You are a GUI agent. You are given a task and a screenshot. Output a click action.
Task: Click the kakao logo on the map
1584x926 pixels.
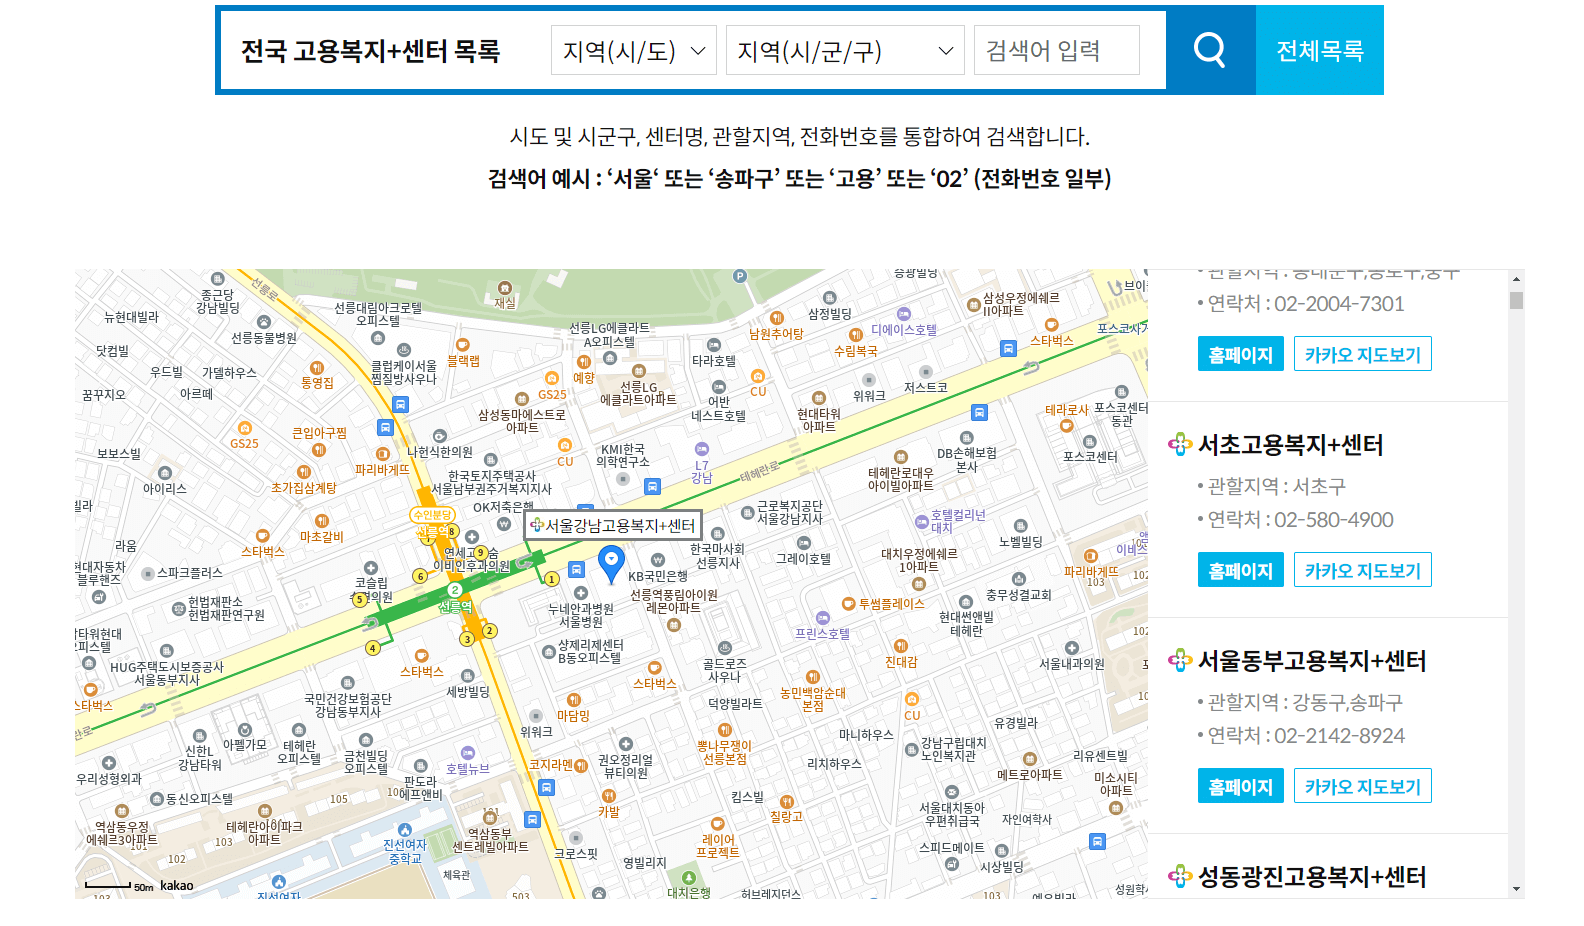(x=177, y=885)
